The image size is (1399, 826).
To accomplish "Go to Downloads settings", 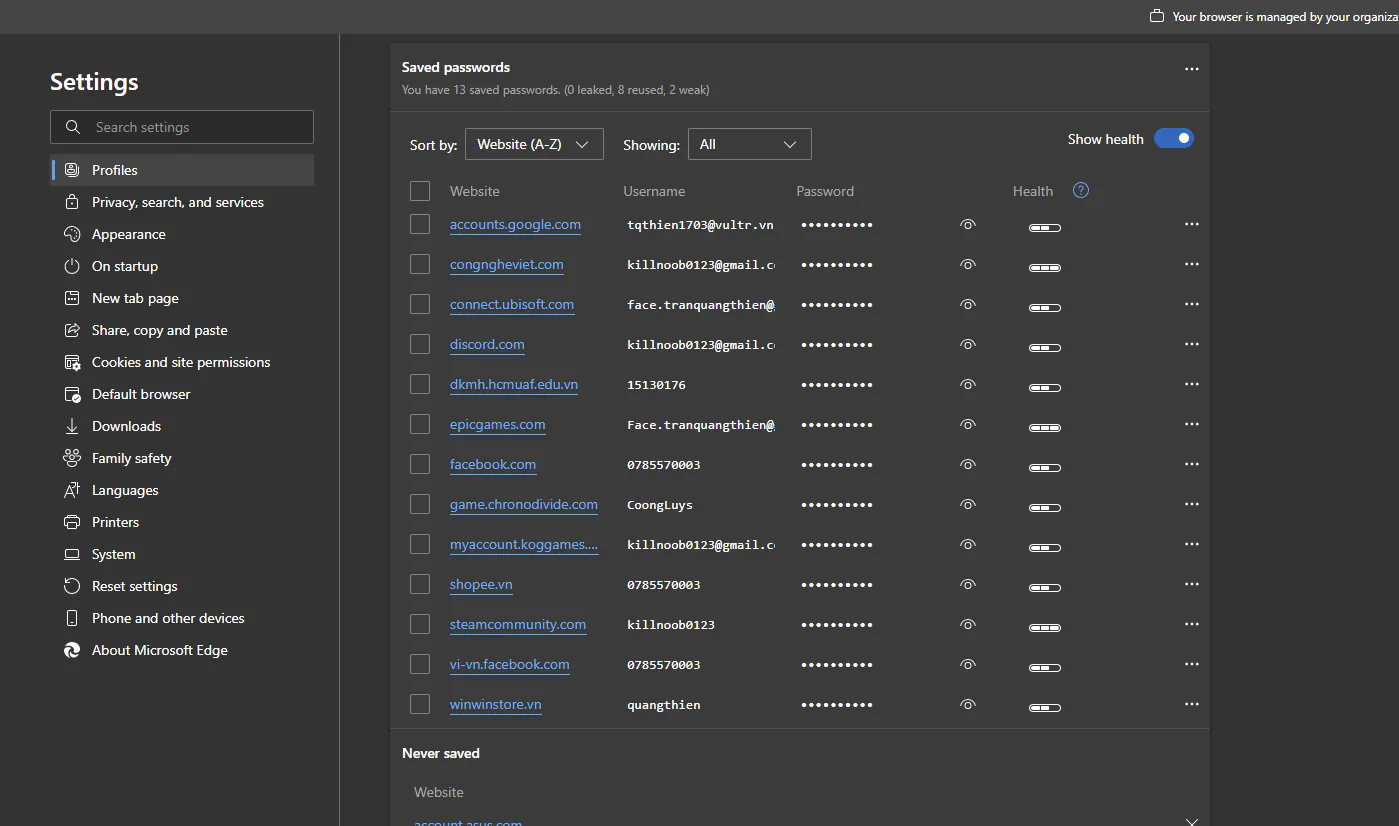I will (183, 426).
